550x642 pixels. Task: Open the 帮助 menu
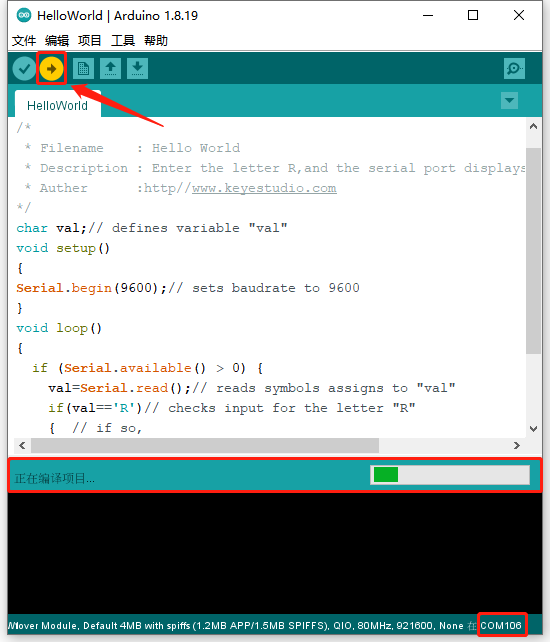click(x=156, y=41)
